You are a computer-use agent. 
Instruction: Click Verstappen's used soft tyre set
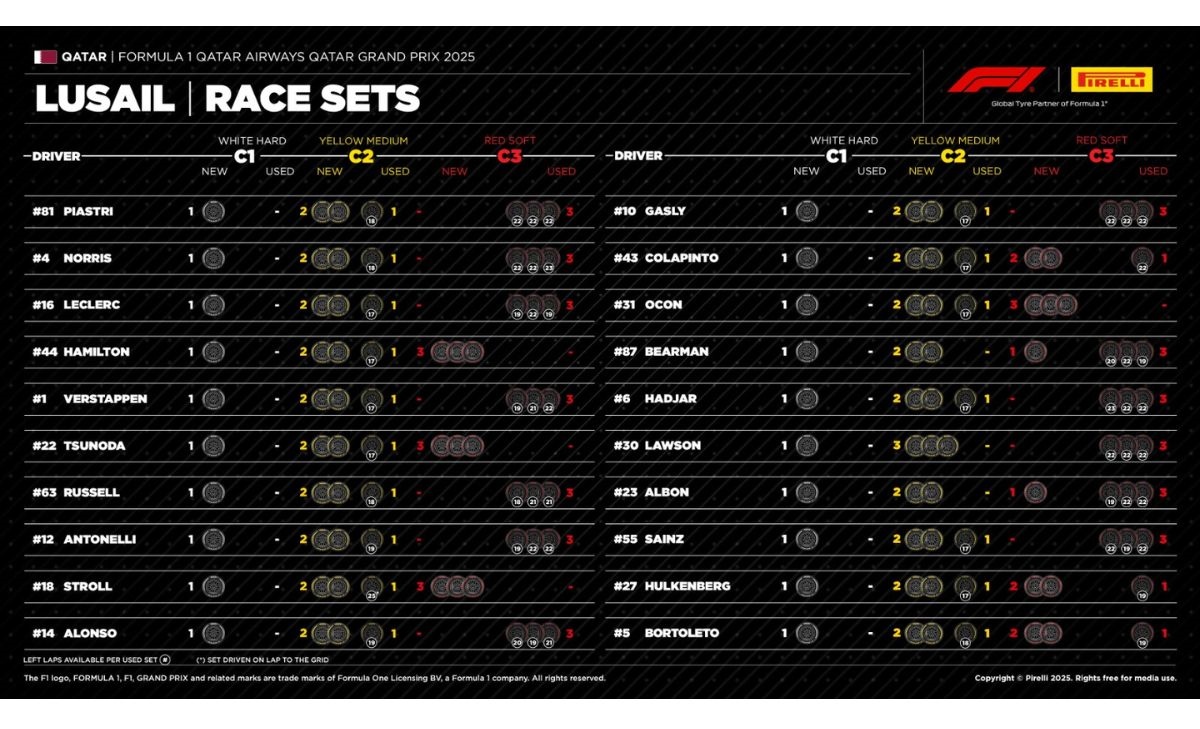coord(532,399)
